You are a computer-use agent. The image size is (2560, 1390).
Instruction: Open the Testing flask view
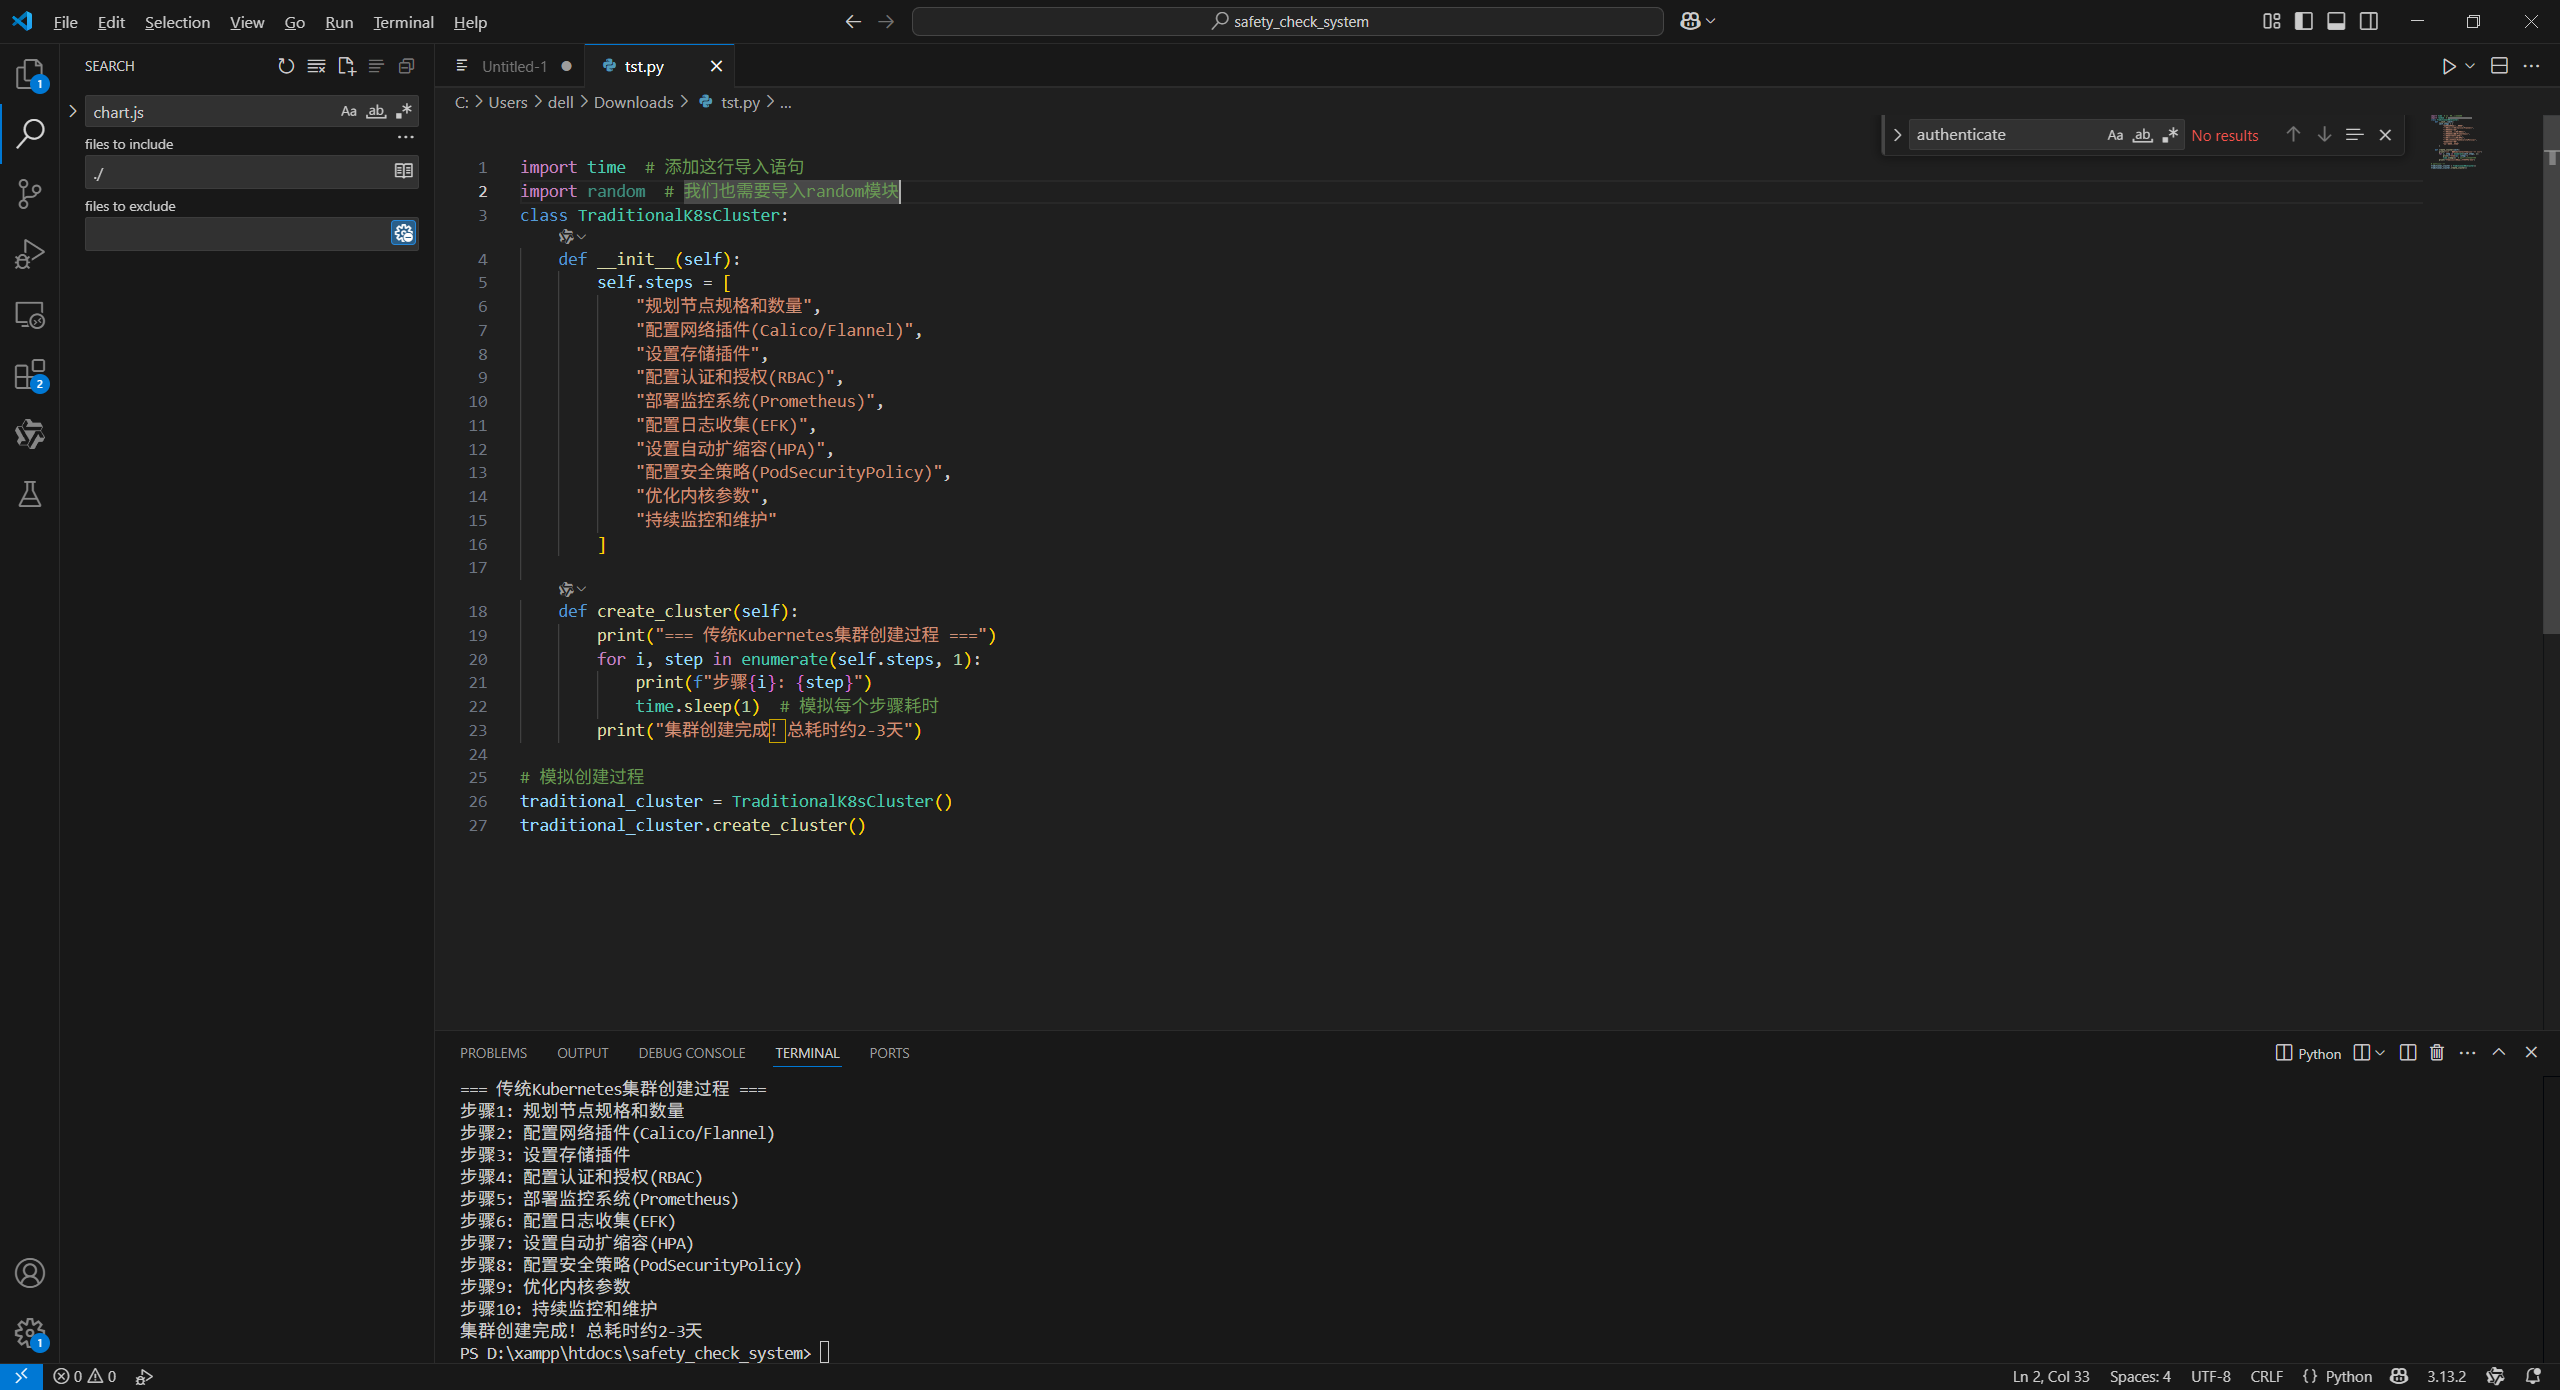click(30, 494)
